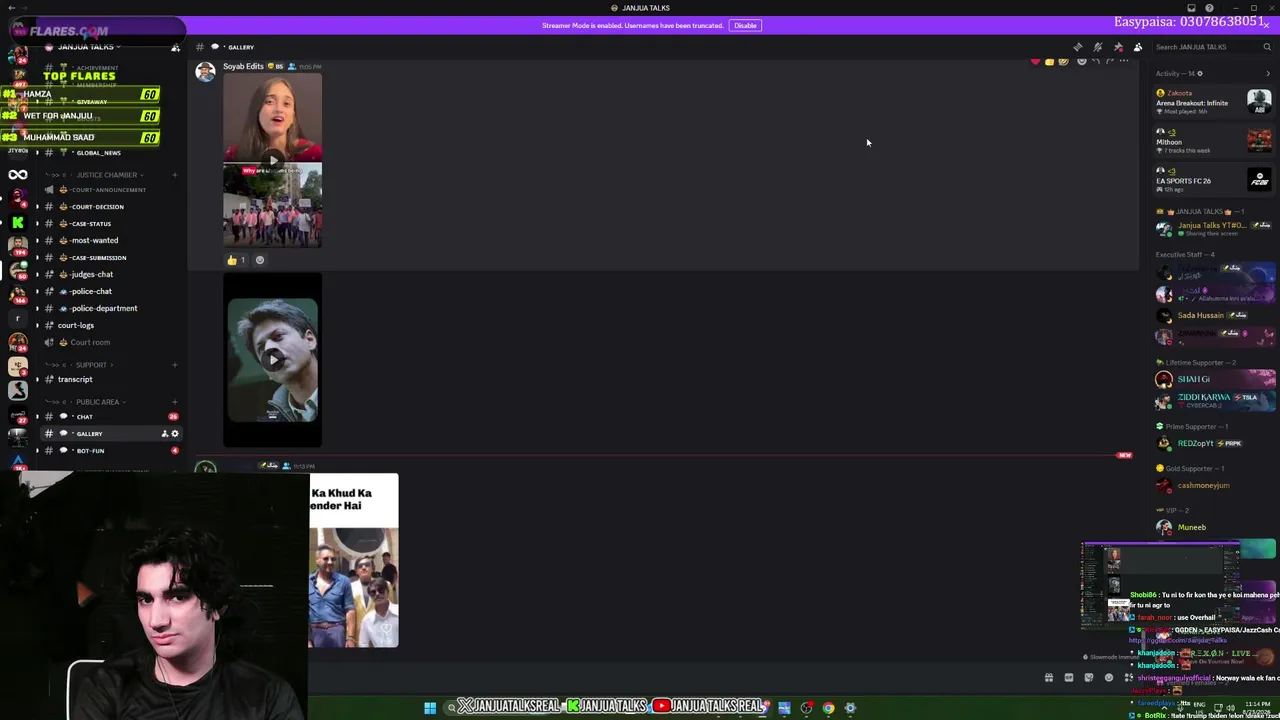Add a channel to PUBLIC AREA category
Viewport: 1280px width, 720px height.
175,402
